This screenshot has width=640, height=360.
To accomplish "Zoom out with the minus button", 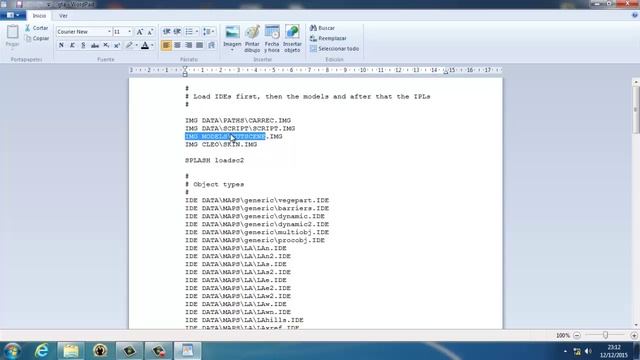I will coord(577,336).
